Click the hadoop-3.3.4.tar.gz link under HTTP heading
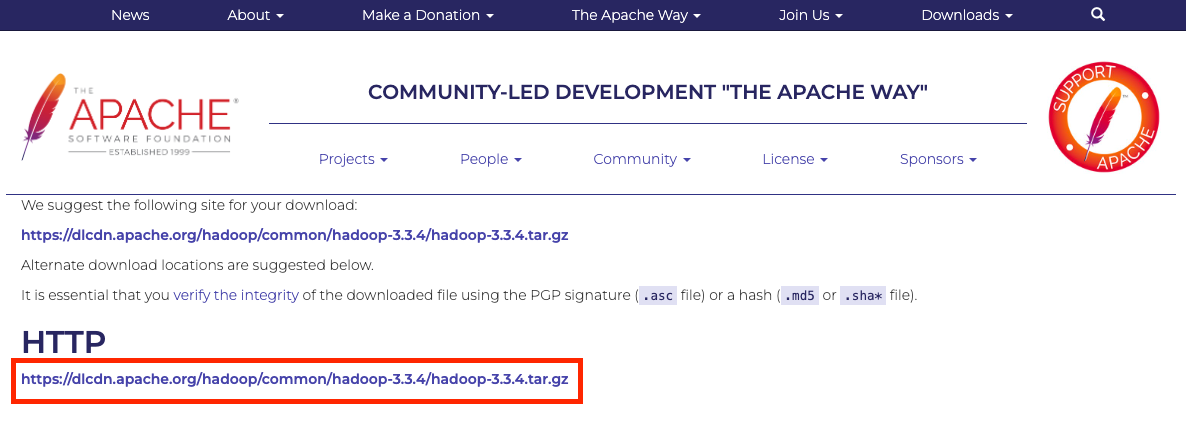 [x=295, y=379]
